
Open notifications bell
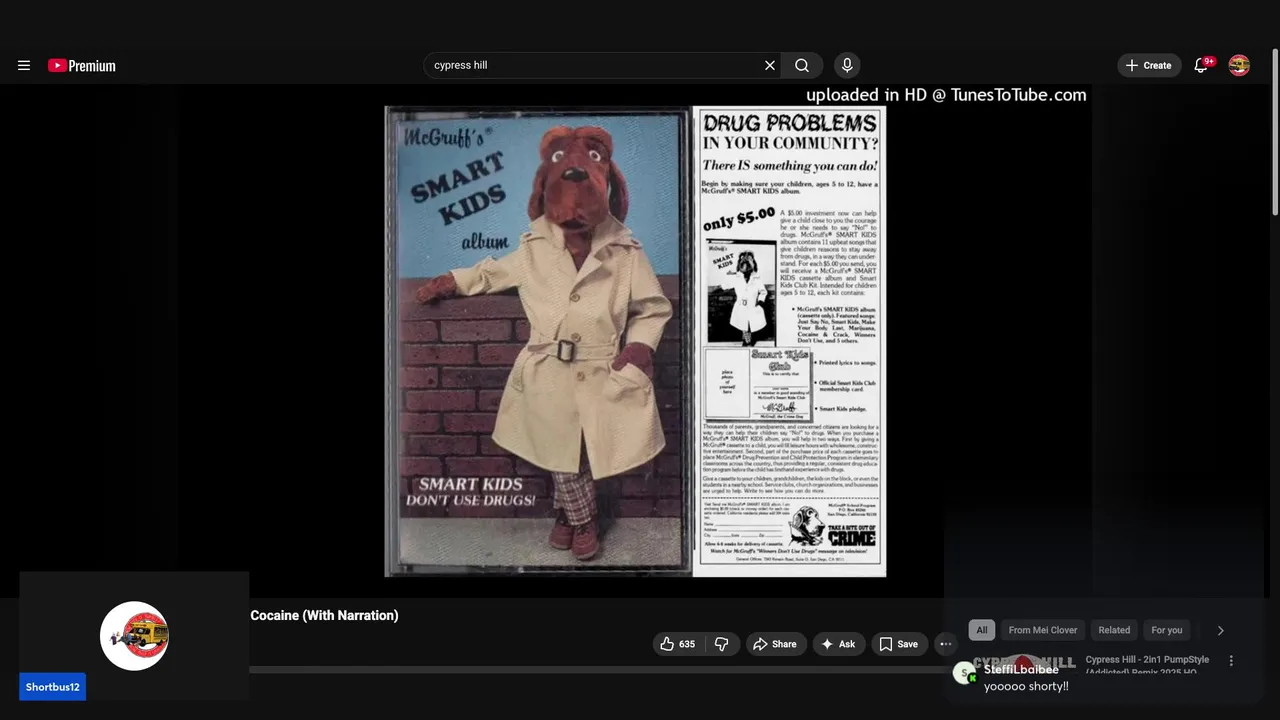1202,65
